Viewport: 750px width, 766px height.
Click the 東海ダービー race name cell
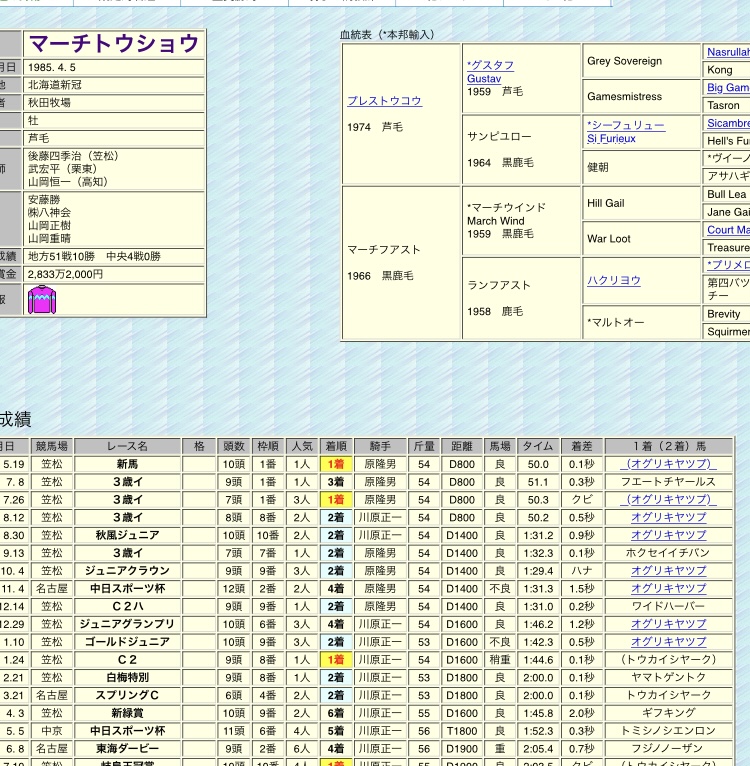coord(128,749)
